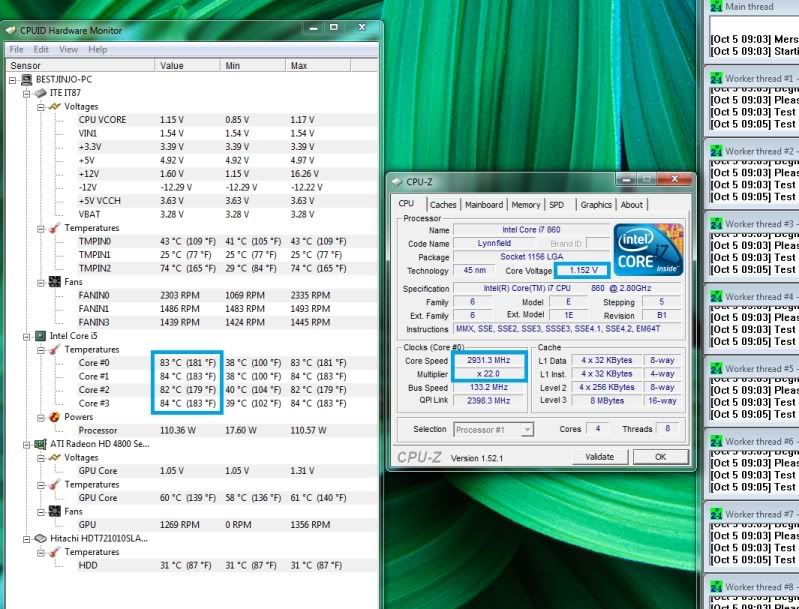Switch to the Mainboard tab in CPU-Z
Image resolution: width=799 pixels, height=609 pixels.
[x=484, y=205]
